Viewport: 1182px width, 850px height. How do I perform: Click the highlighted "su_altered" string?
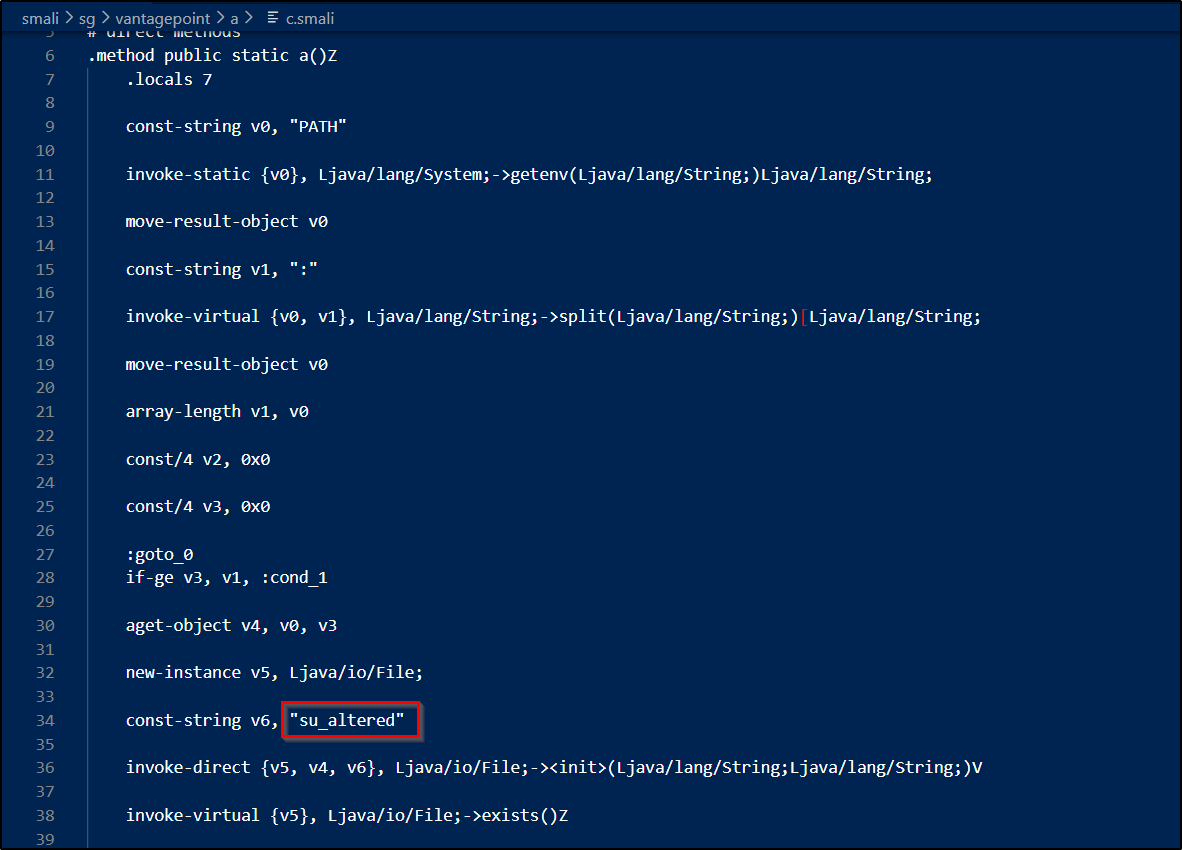[351, 720]
